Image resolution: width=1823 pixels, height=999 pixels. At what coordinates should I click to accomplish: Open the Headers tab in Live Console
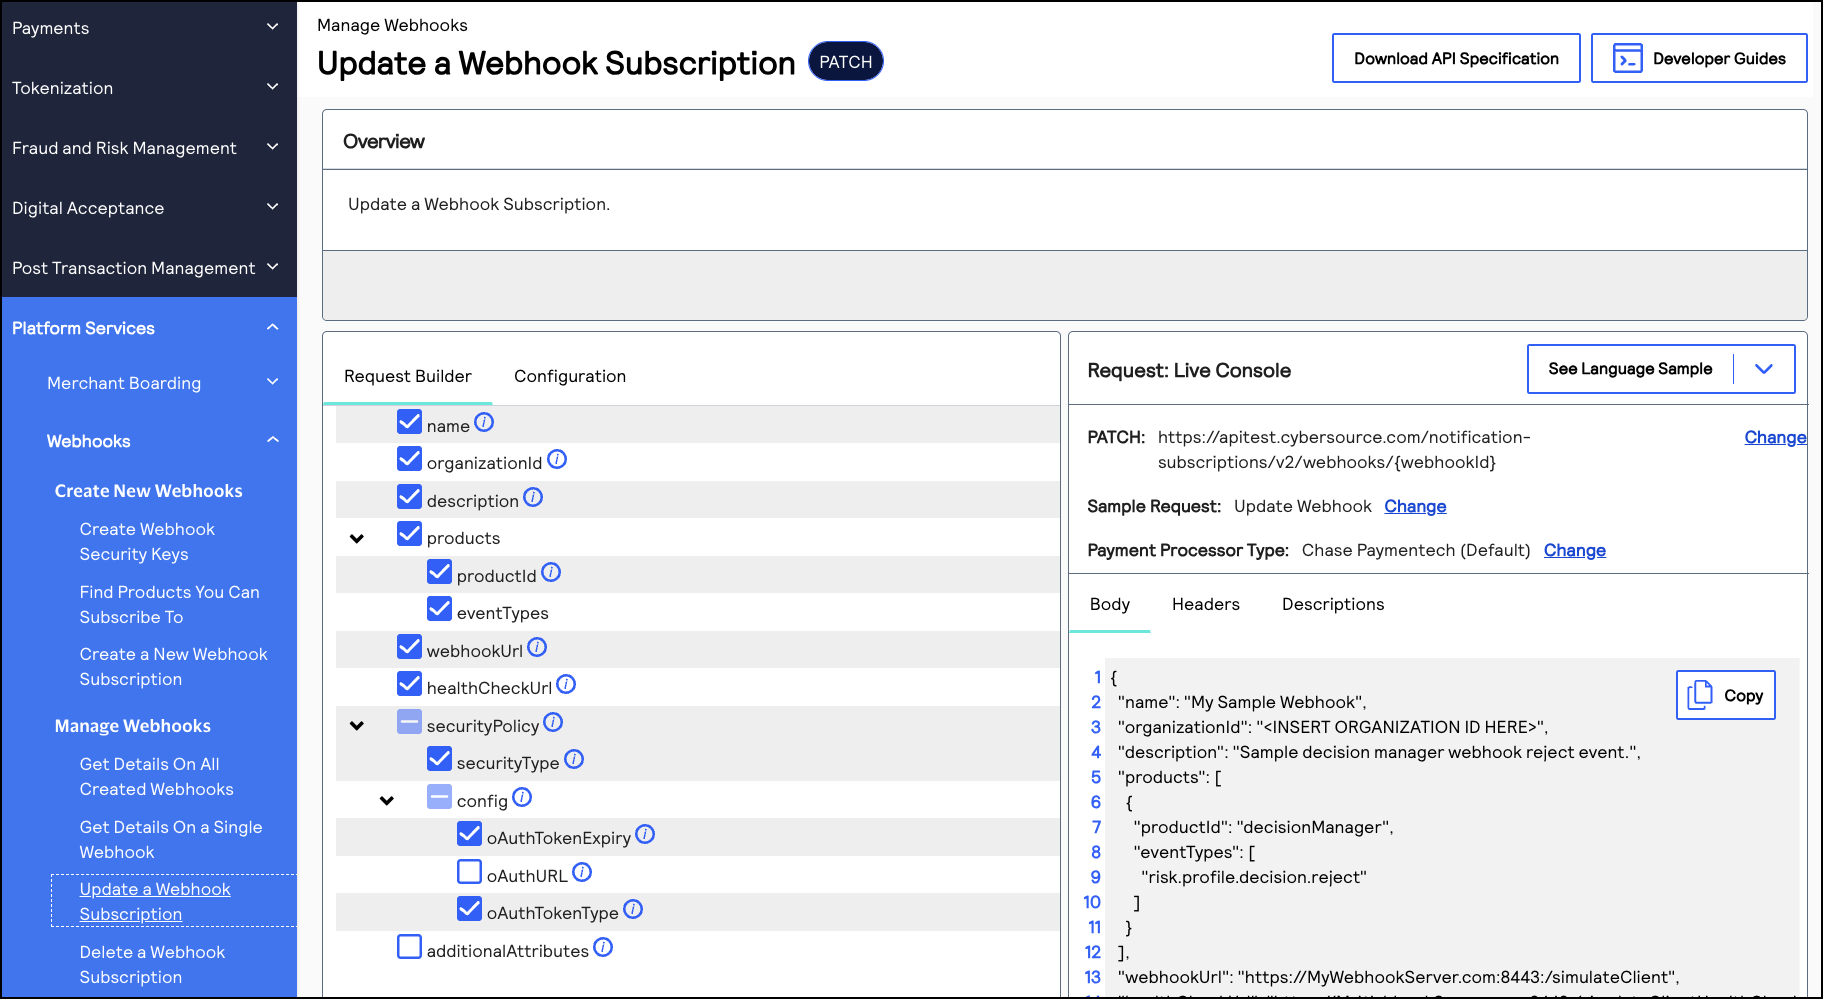1205,604
